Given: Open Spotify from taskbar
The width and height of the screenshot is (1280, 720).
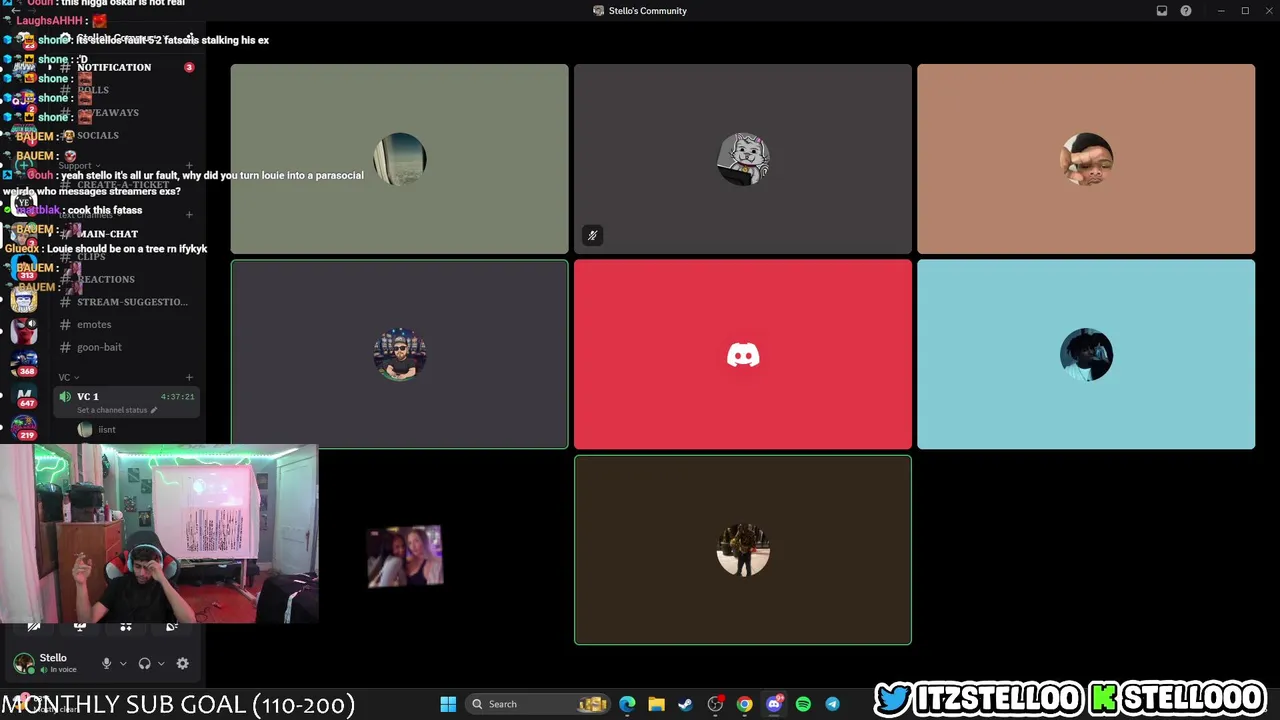Looking at the screenshot, I should pos(803,704).
